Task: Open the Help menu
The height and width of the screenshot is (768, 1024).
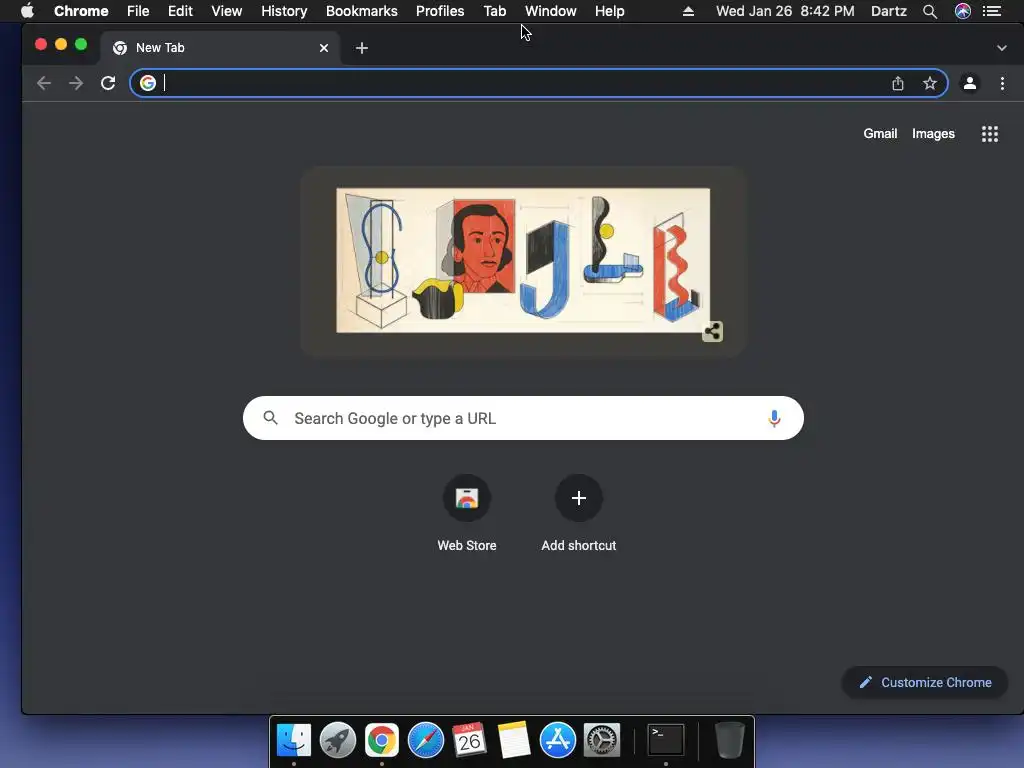Action: (609, 11)
